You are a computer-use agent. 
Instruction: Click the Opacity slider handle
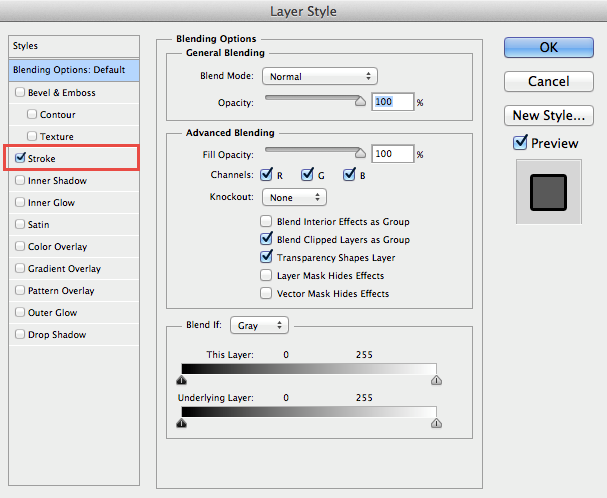click(360, 101)
